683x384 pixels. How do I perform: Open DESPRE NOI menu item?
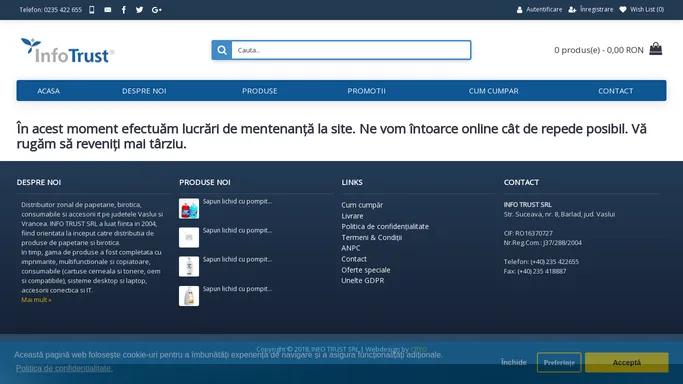pyautogui.click(x=144, y=91)
